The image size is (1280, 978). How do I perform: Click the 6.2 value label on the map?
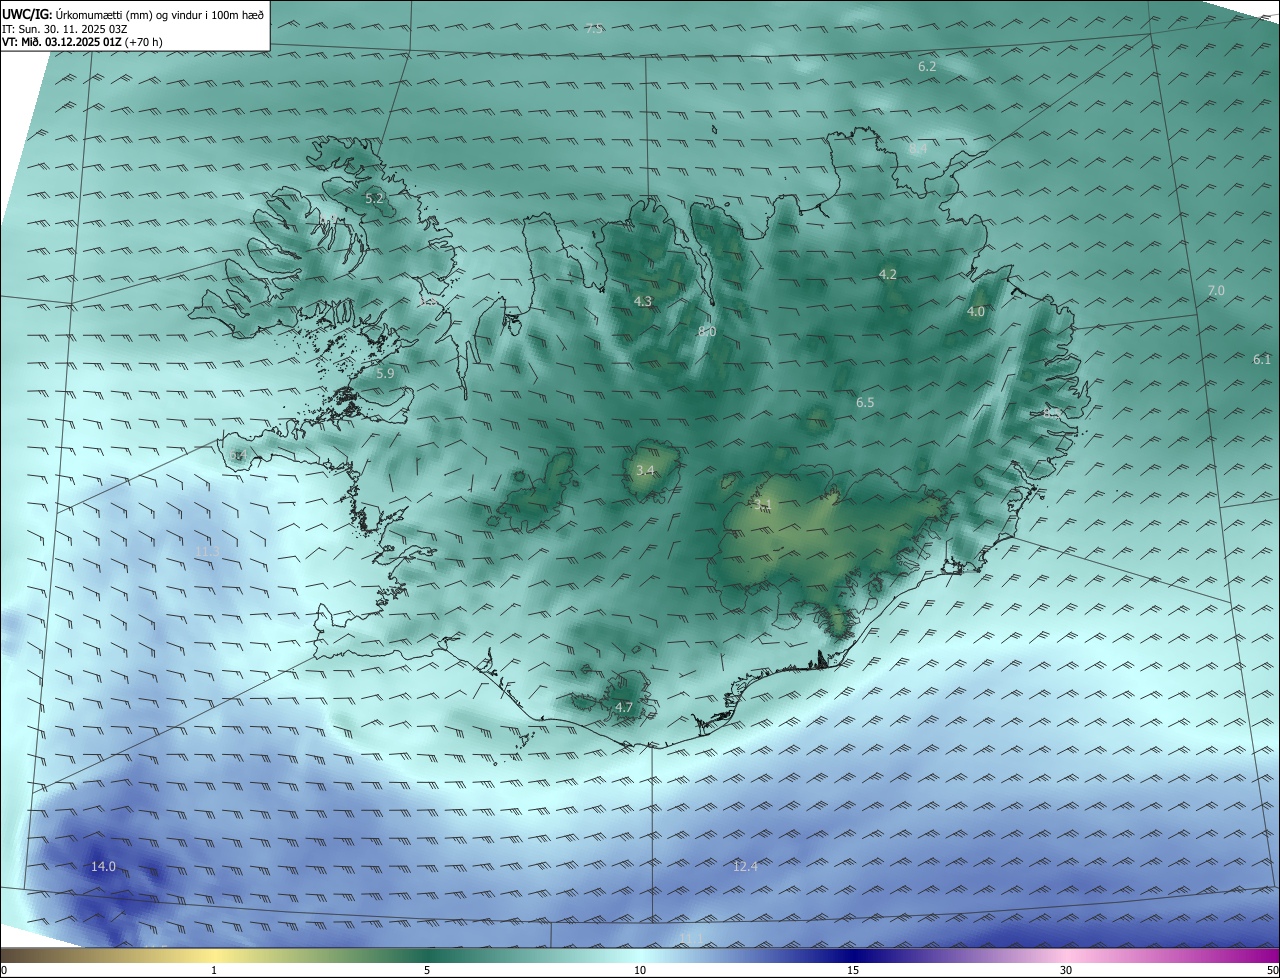(927, 66)
